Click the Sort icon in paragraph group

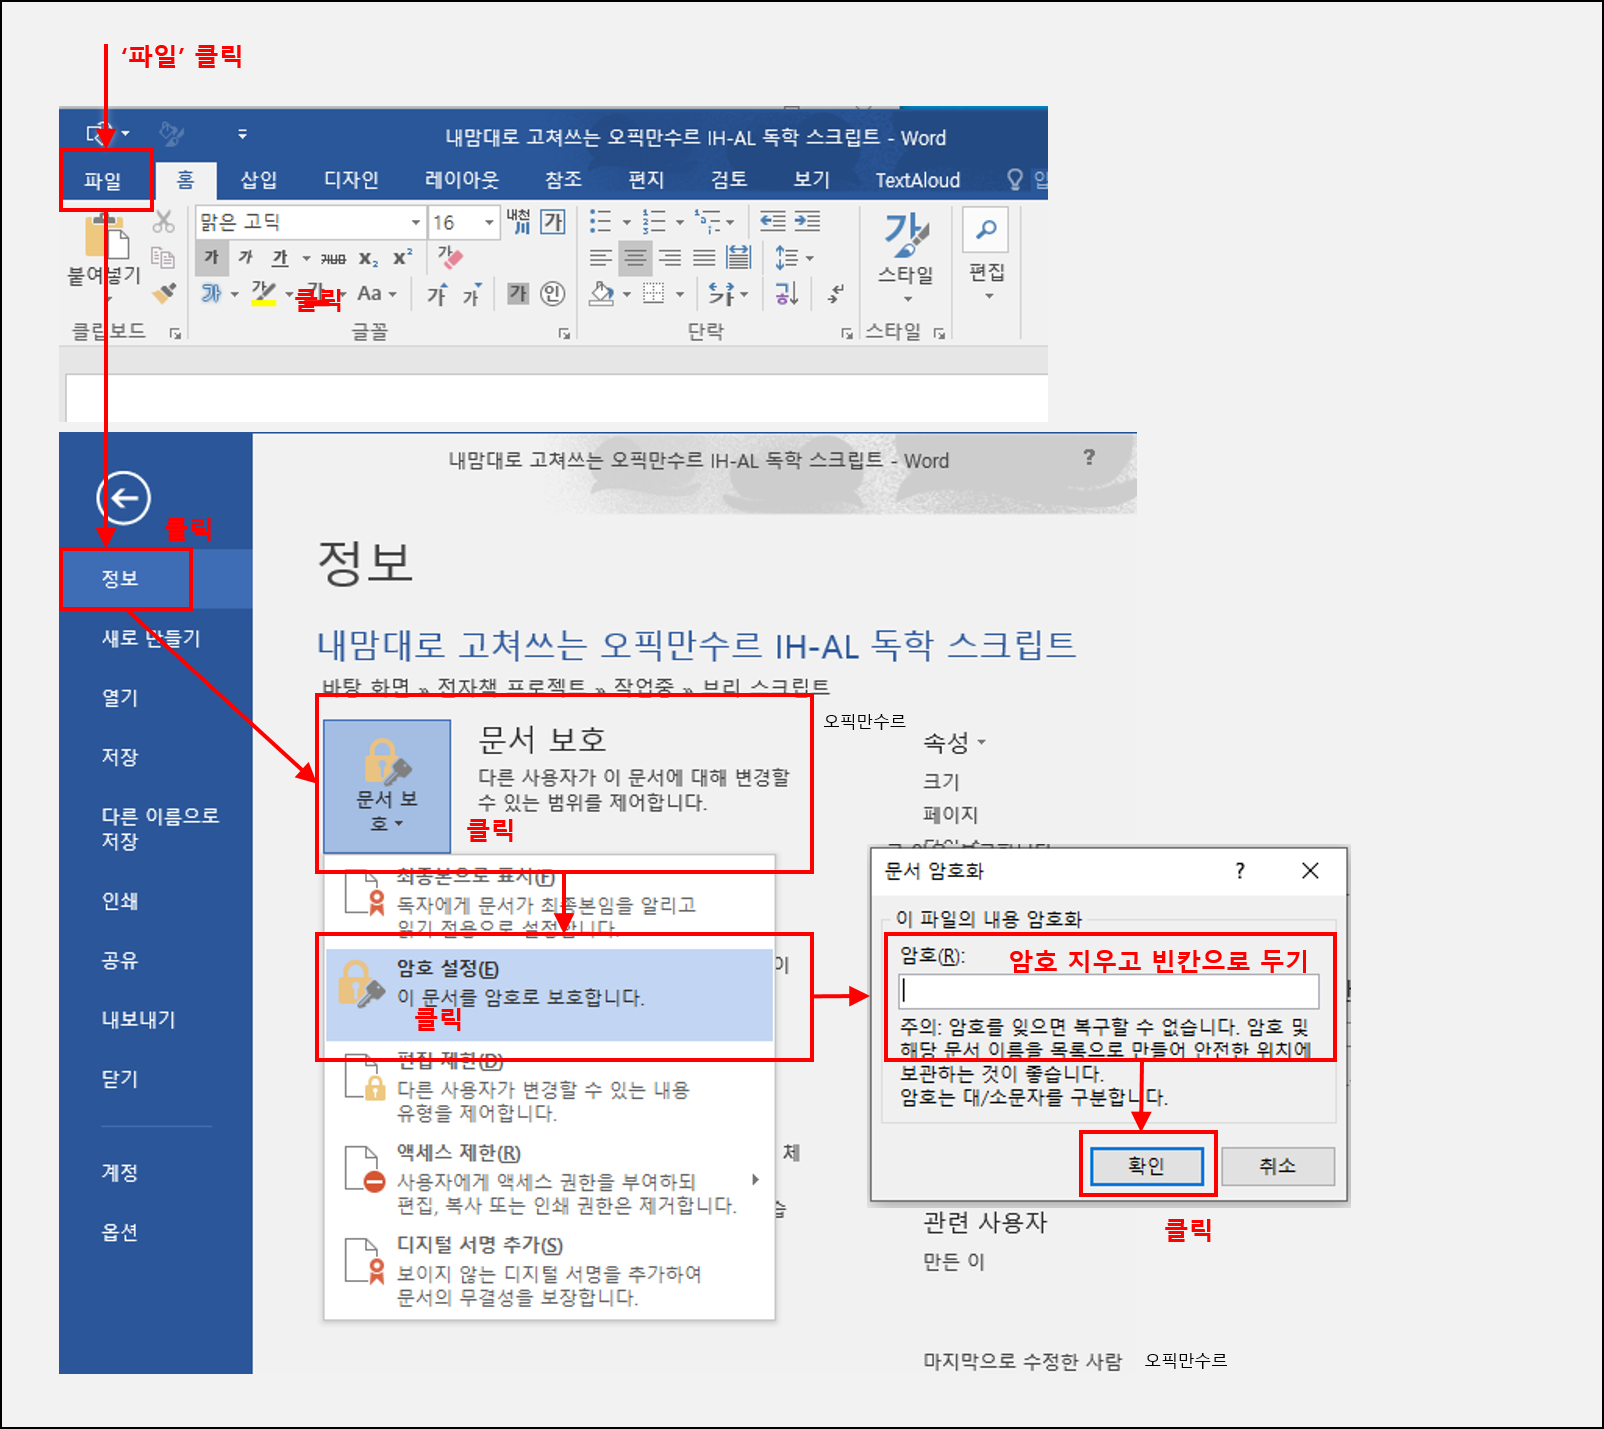[x=787, y=293]
